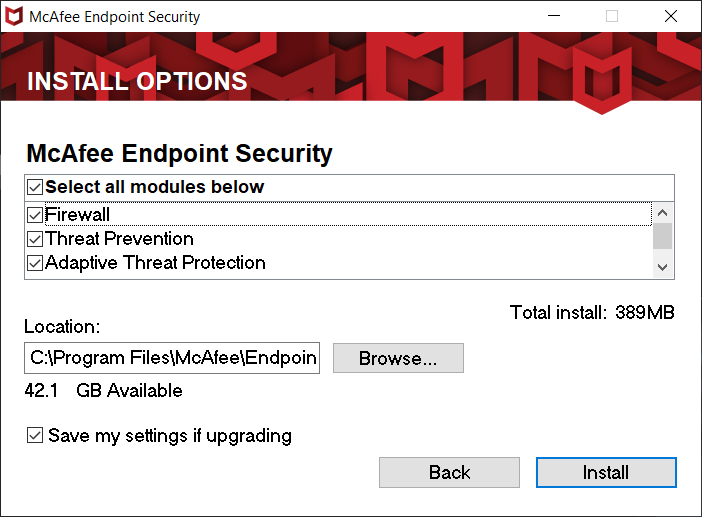Go Back to the previous step
702x517 pixels.
pos(449,472)
